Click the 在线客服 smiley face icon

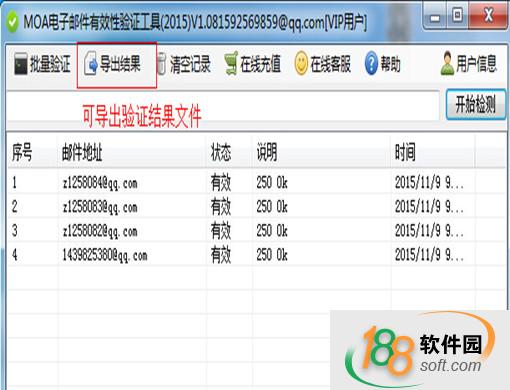tap(301, 63)
